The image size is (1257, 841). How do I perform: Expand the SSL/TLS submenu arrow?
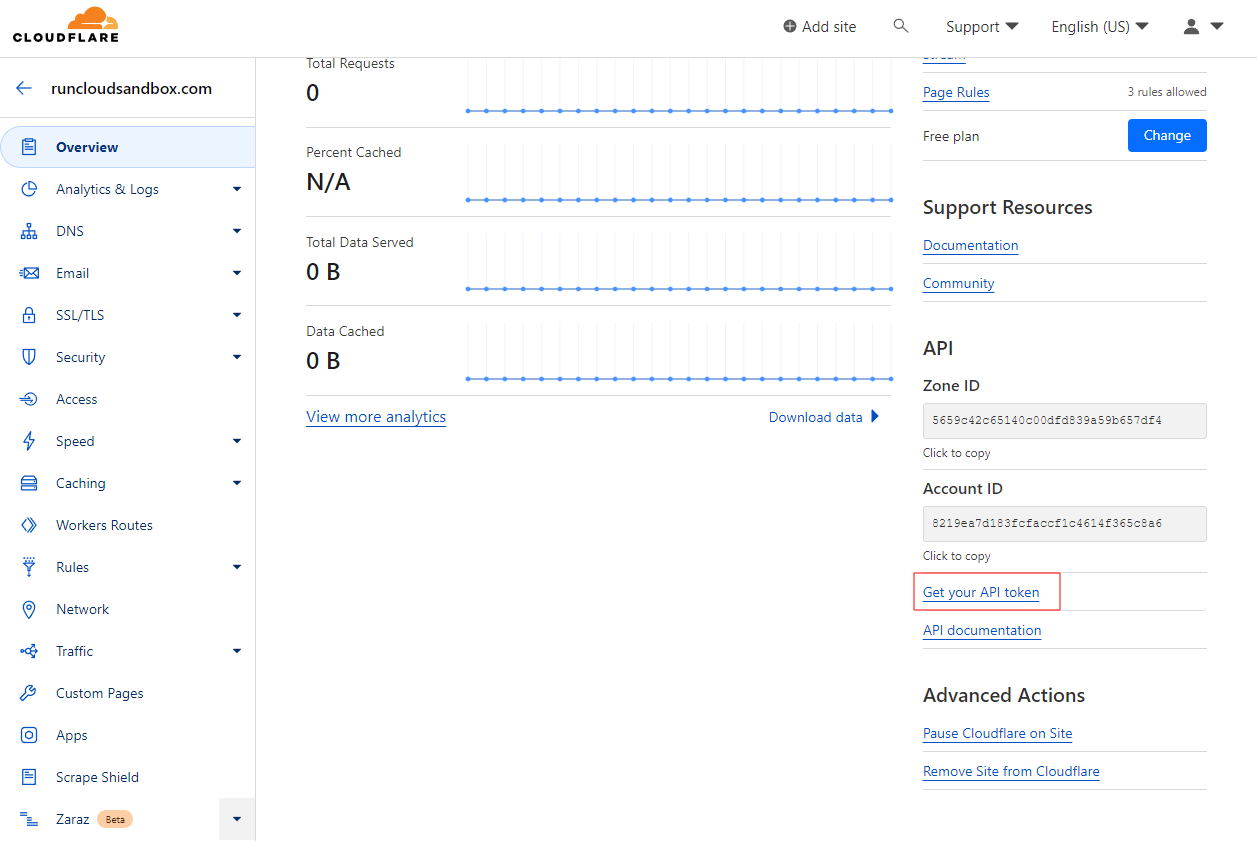237,315
